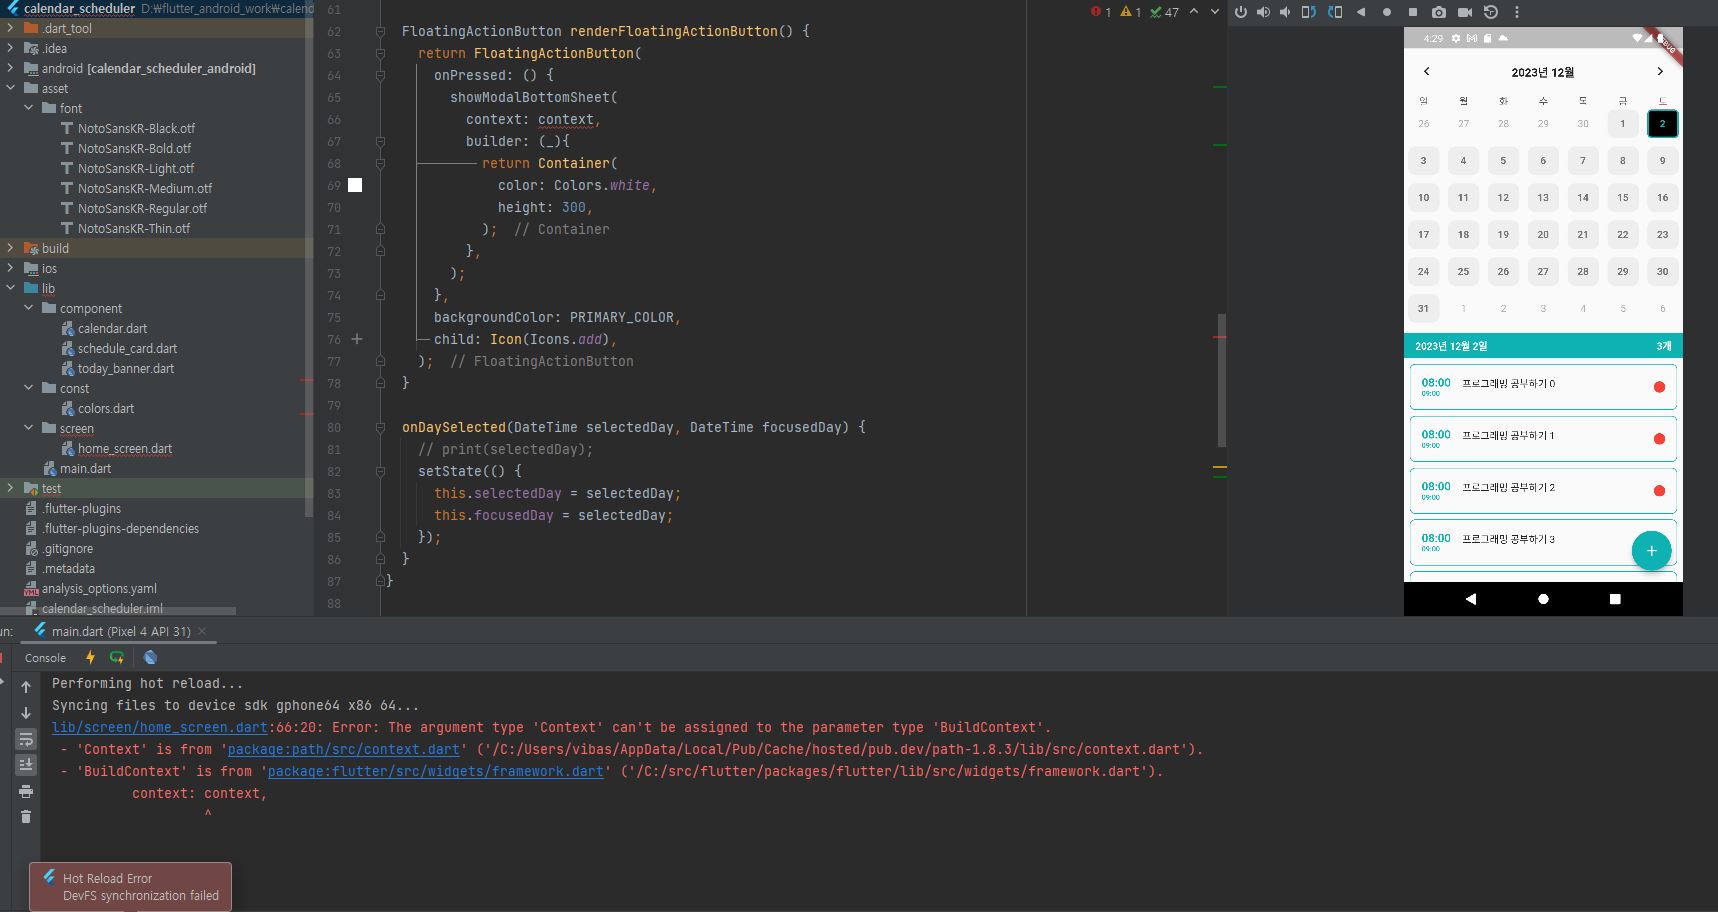The width and height of the screenshot is (1718, 912).
Task: Click the emulator toolbar Home circle icon
Action: pyautogui.click(x=1386, y=12)
